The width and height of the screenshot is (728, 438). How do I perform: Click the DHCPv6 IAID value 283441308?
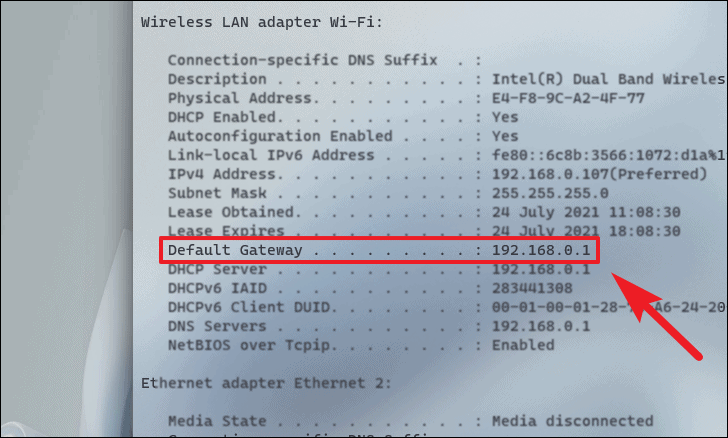tap(532, 288)
